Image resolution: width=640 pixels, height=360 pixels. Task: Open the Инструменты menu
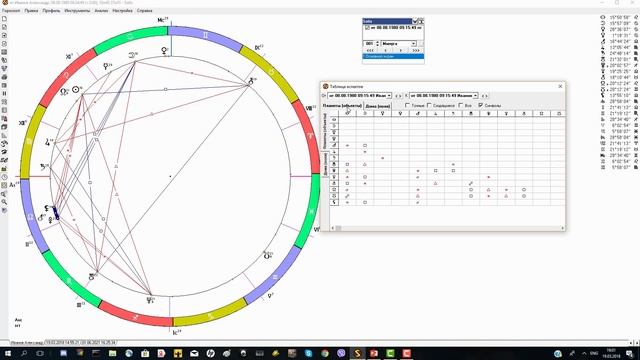pos(77,11)
